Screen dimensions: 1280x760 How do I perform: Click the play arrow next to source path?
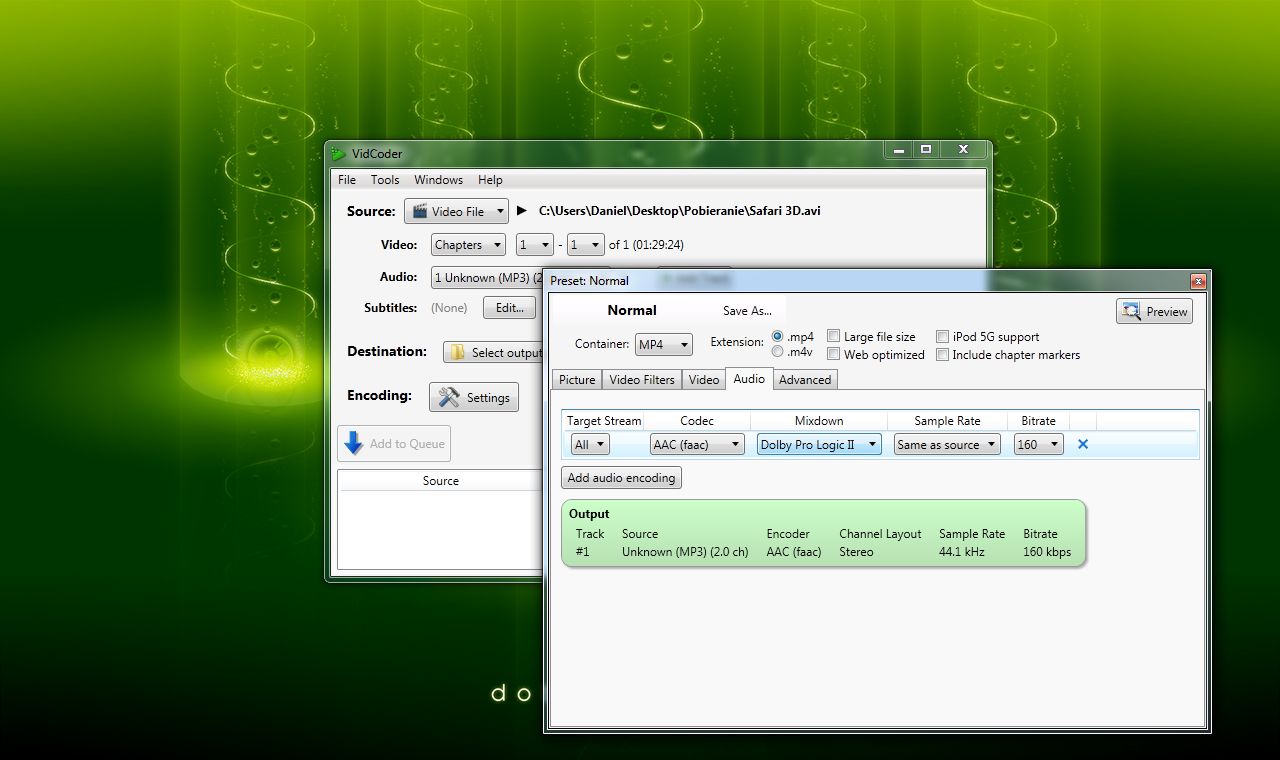point(522,211)
